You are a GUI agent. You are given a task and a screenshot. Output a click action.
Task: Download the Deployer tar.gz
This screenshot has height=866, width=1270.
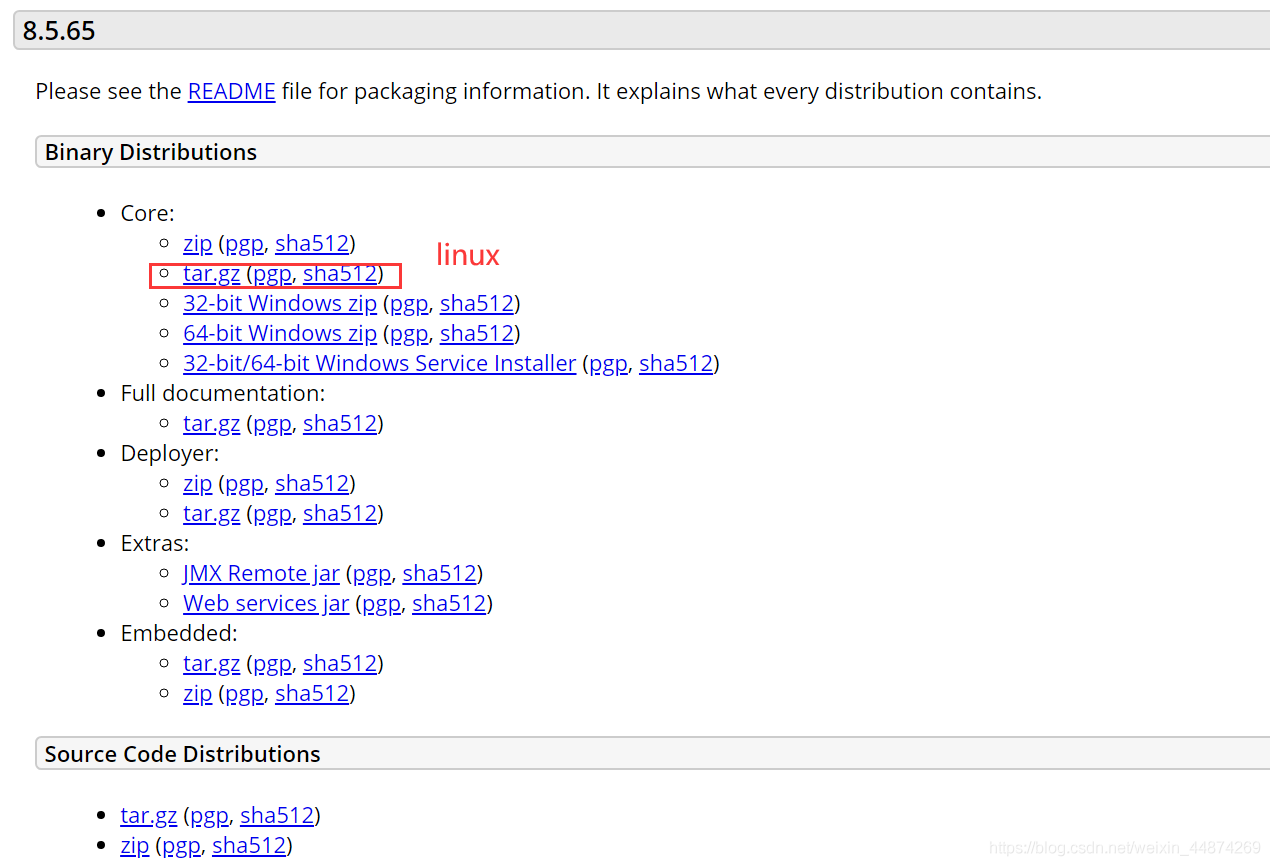pyautogui.click(x=212, y=513)
